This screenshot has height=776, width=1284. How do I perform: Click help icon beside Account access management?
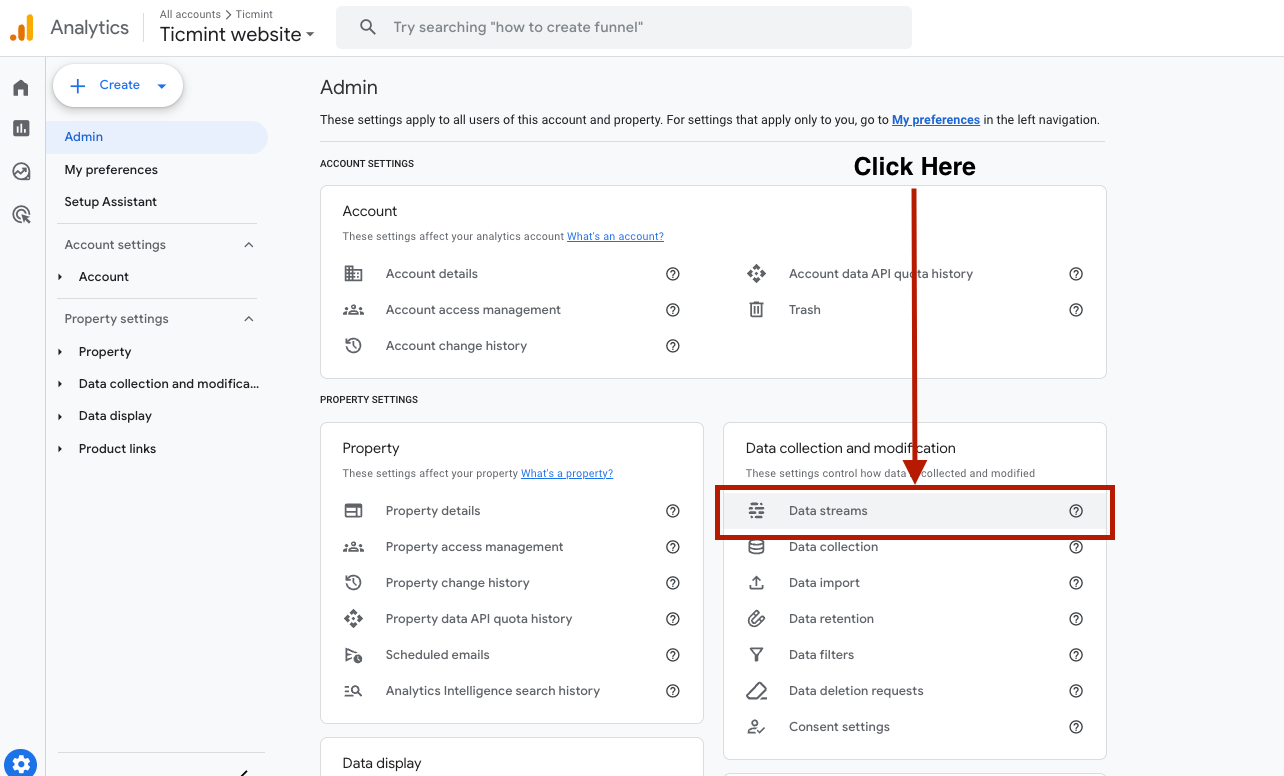pyautogui.click(x=673, y=310)
